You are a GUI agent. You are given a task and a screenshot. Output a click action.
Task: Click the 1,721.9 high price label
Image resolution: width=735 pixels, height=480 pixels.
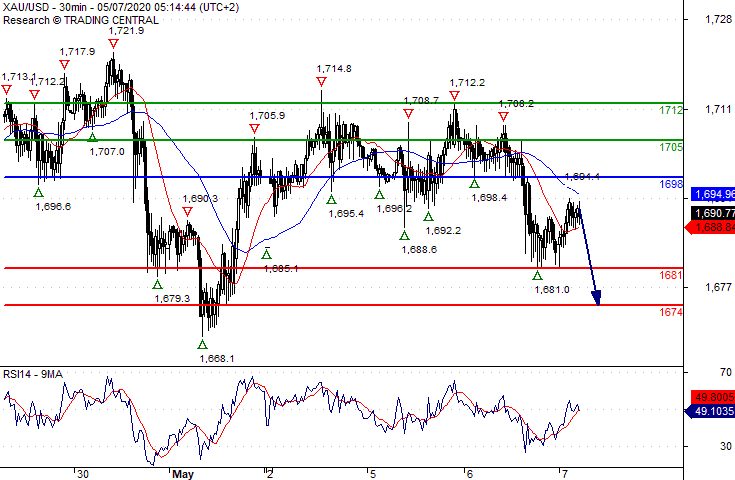[126, 31]
